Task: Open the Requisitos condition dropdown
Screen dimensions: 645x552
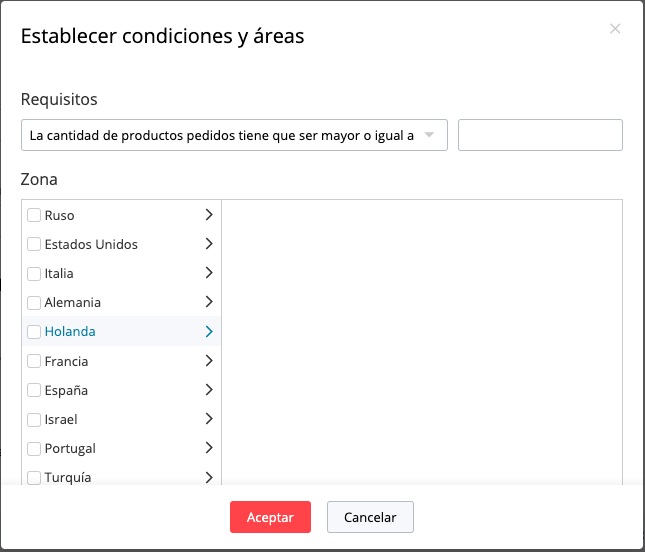Action: click(234, 135)
